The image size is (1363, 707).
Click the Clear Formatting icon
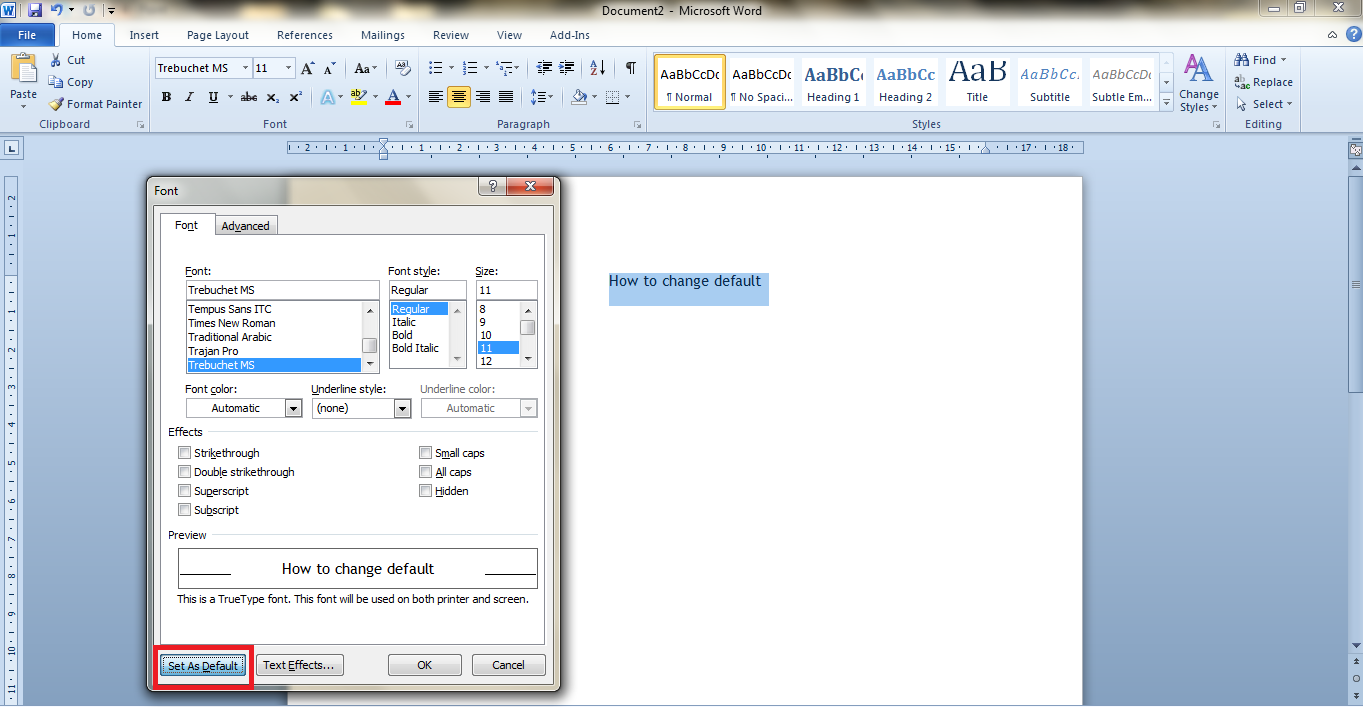click(403, 68)
